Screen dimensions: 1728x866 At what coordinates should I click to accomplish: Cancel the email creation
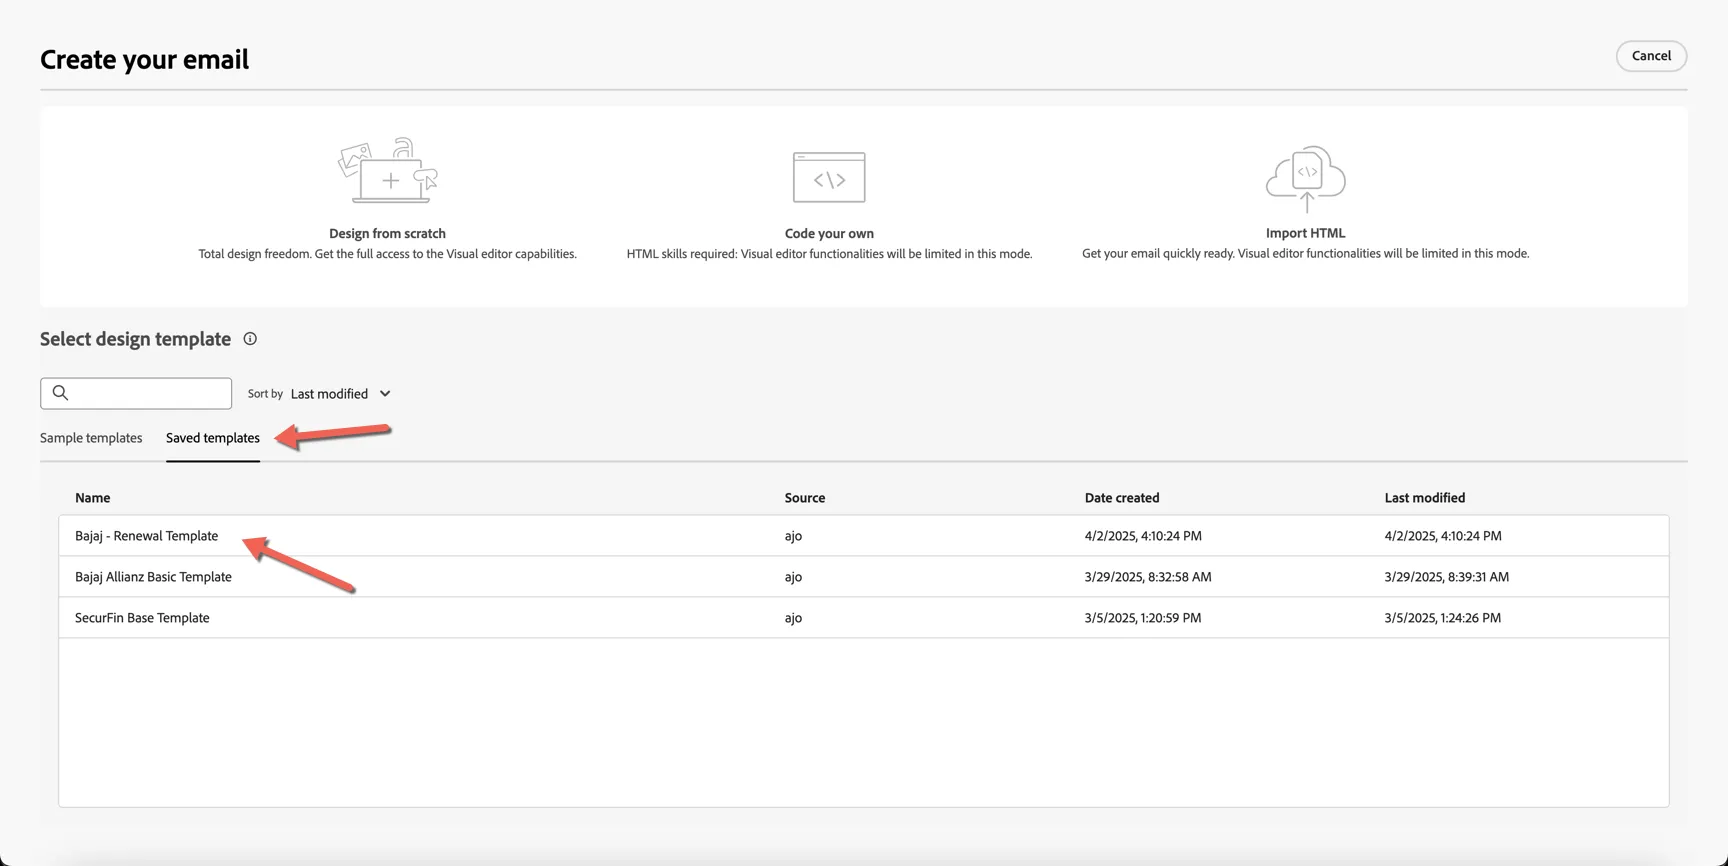(1651, 56)
